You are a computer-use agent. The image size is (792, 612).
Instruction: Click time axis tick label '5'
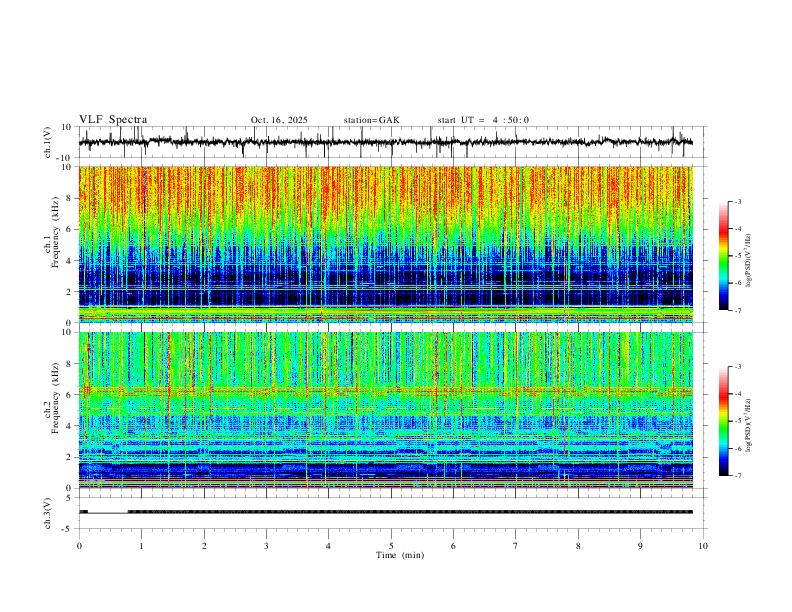[x=391, y=546]
